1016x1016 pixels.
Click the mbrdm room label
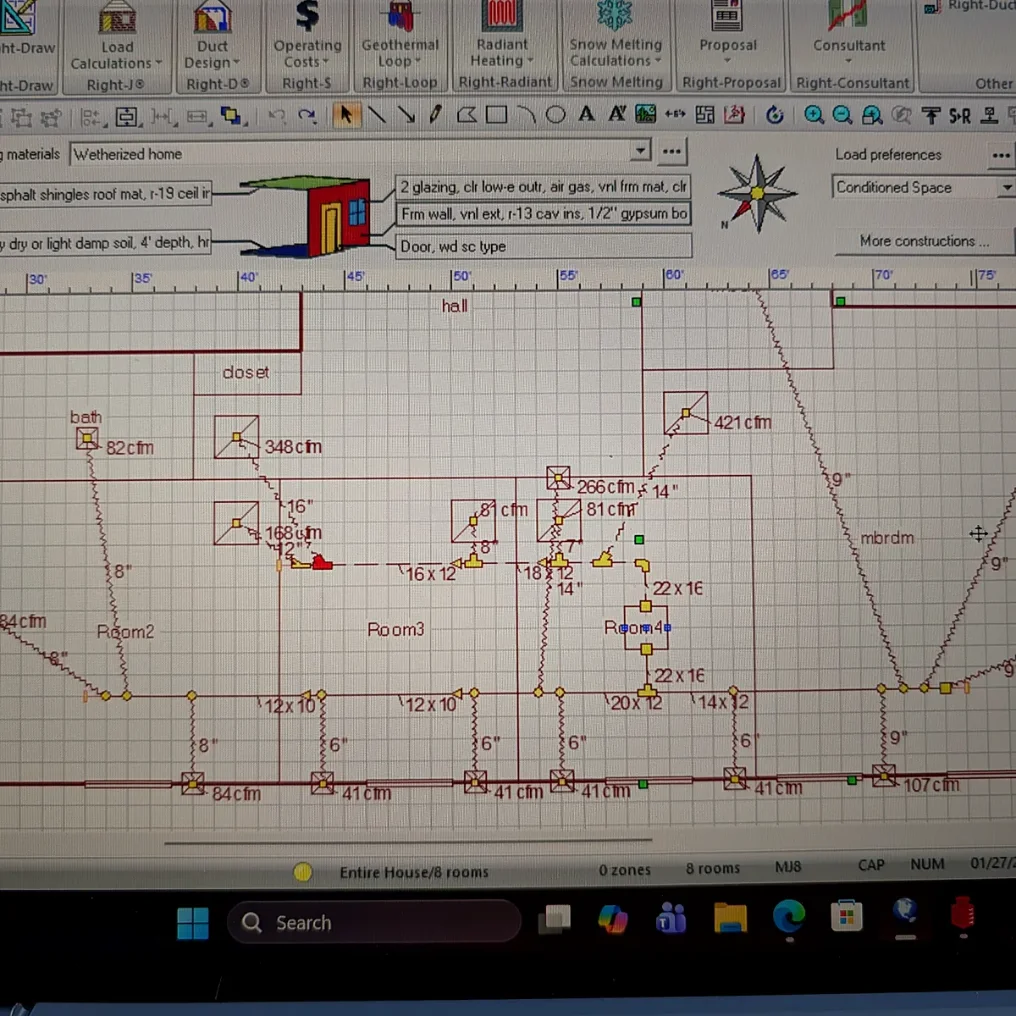pos(887,538)
